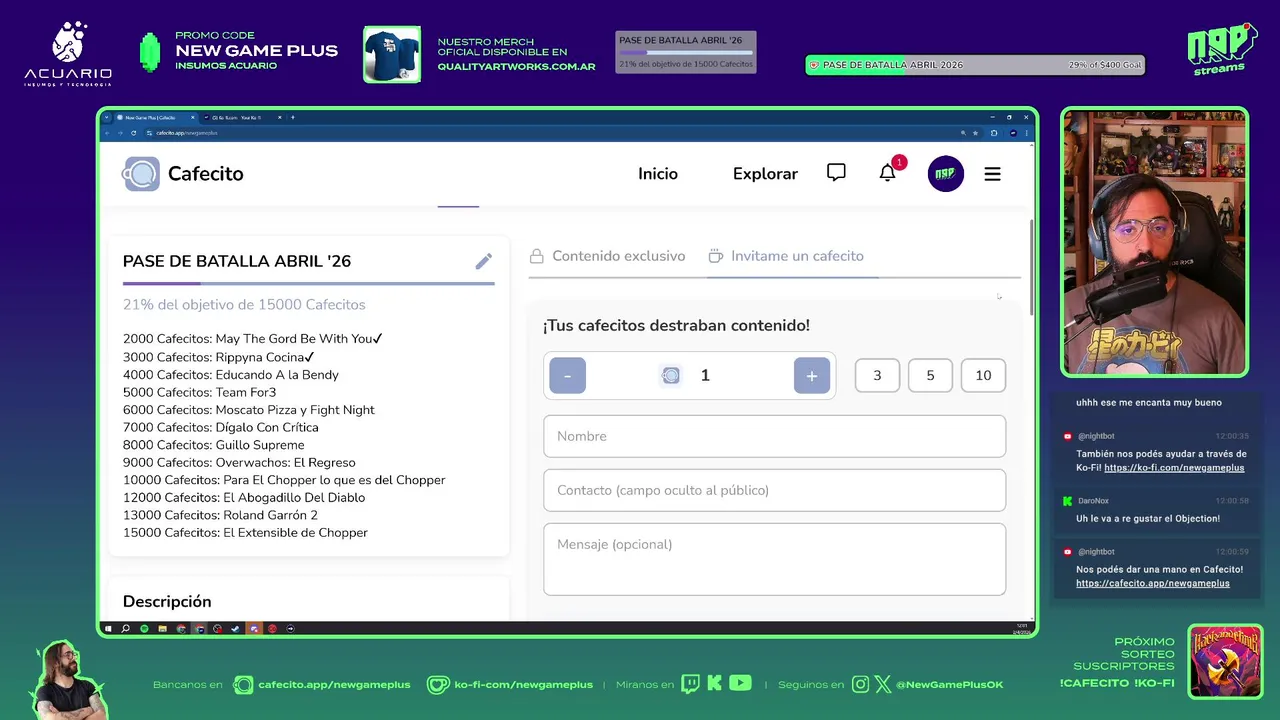Open the chat messages icon
The image size is (1280, 720).
click(836, 173)
